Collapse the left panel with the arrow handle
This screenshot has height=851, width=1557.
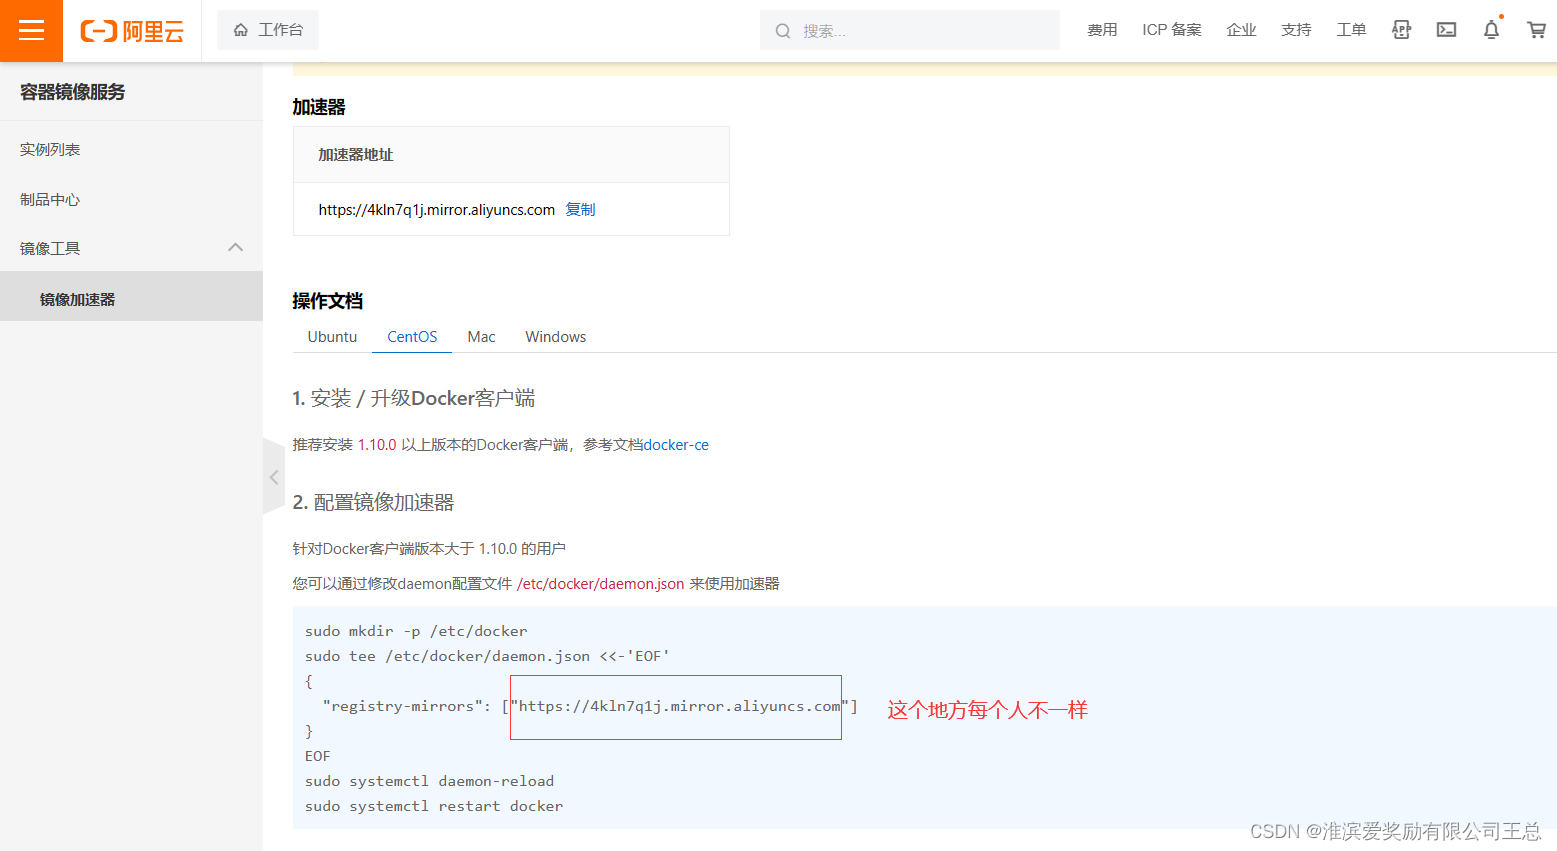(274, 477)
